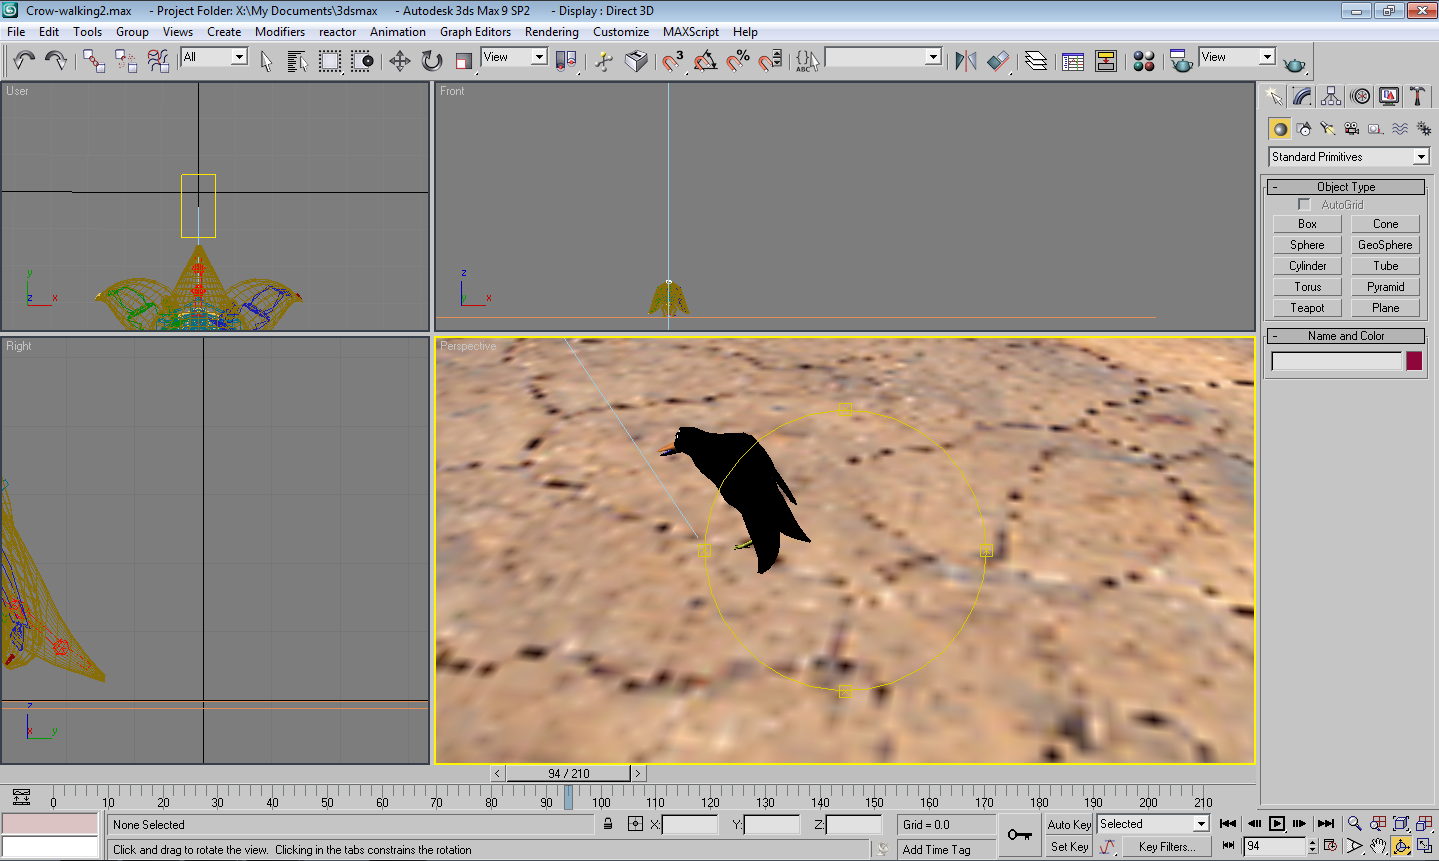Activate the Unlink Selection tool
This screenshot has height=861, width=1439.
point(126,61)
